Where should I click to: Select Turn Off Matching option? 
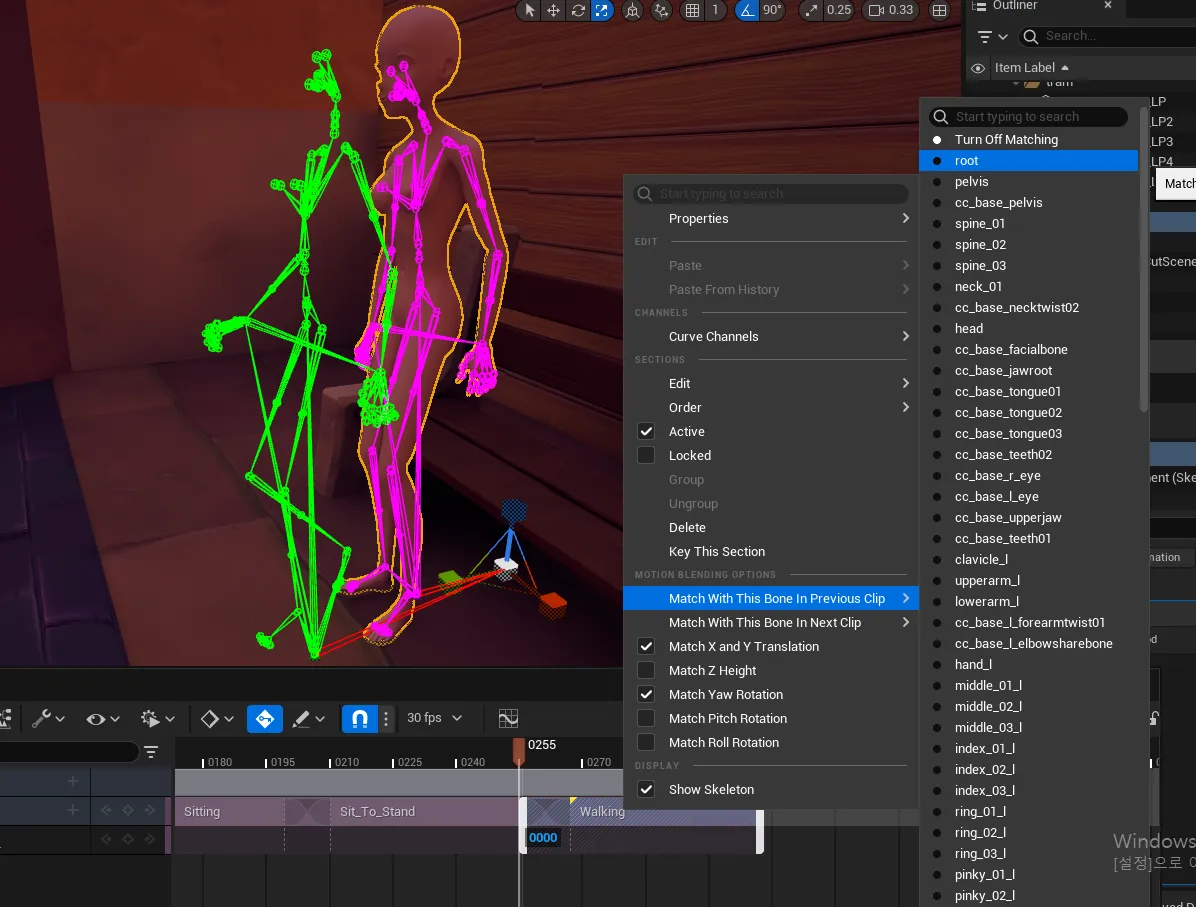point(1029,140)
